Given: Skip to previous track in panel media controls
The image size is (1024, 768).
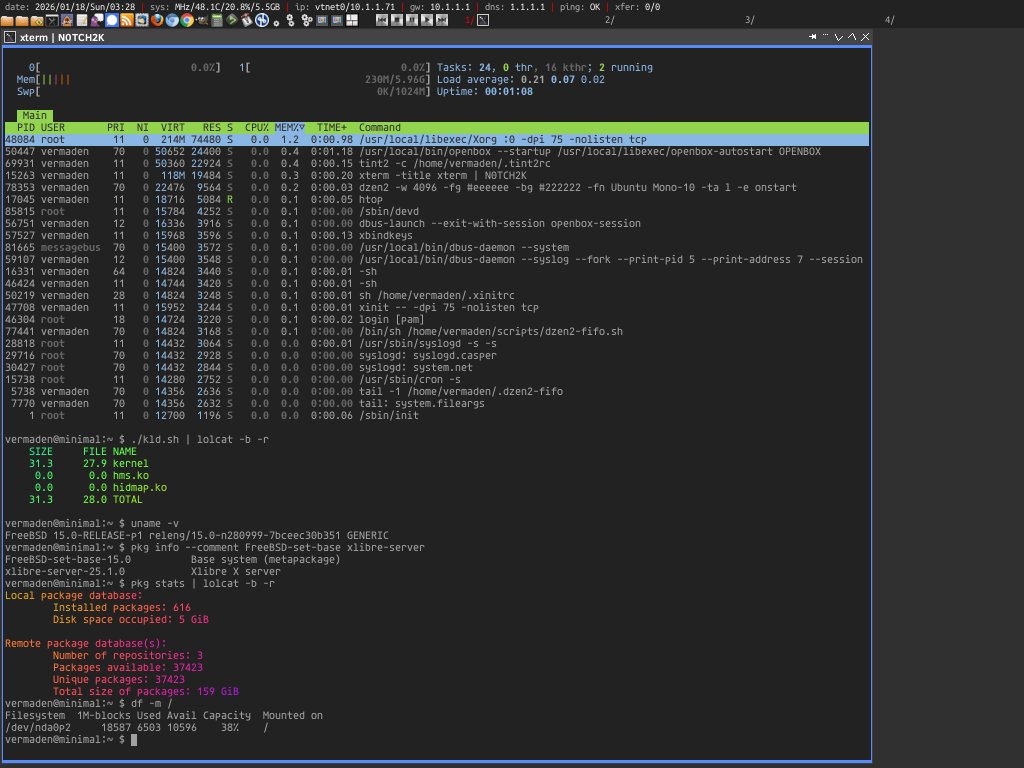Looking at the screenshot, I should click(382, 20).
